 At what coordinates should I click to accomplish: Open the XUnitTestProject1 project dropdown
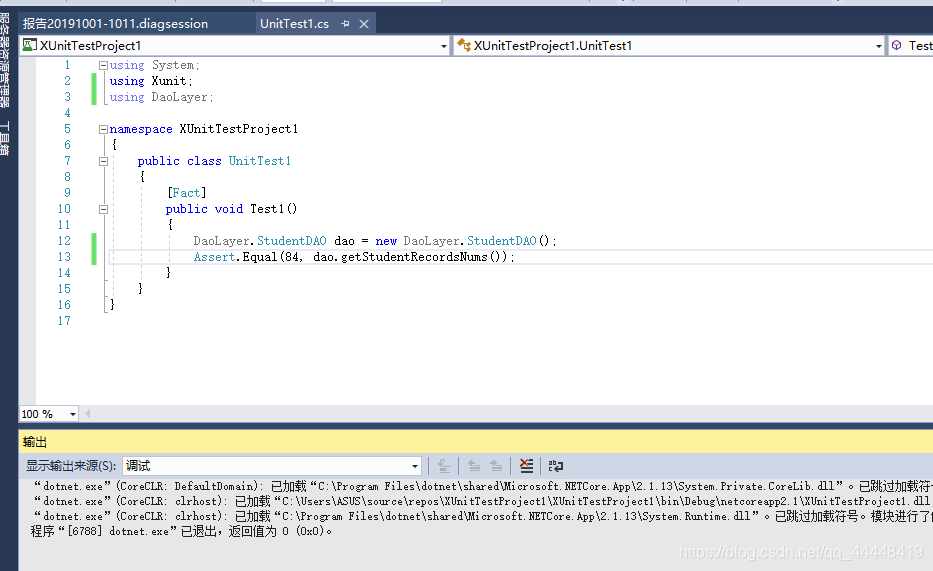pyautogui.click(x=444, y=46)
